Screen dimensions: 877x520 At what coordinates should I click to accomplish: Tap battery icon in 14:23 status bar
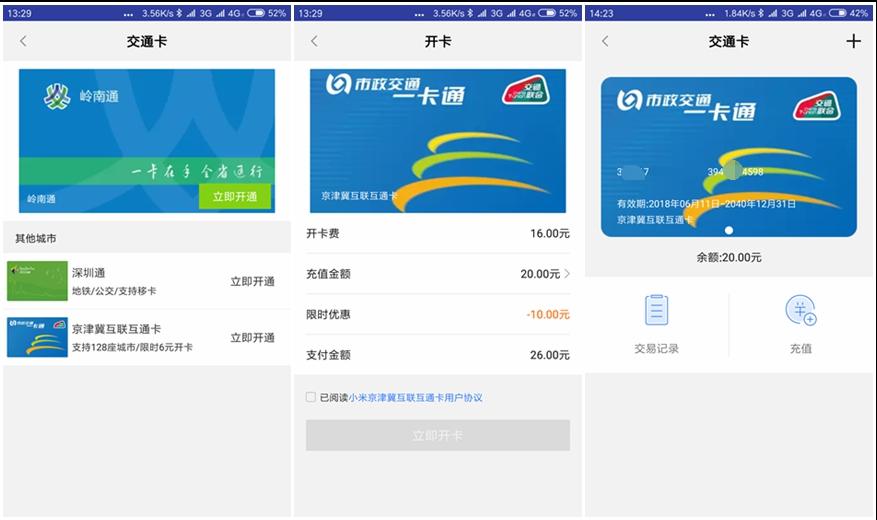pos(837,13)
